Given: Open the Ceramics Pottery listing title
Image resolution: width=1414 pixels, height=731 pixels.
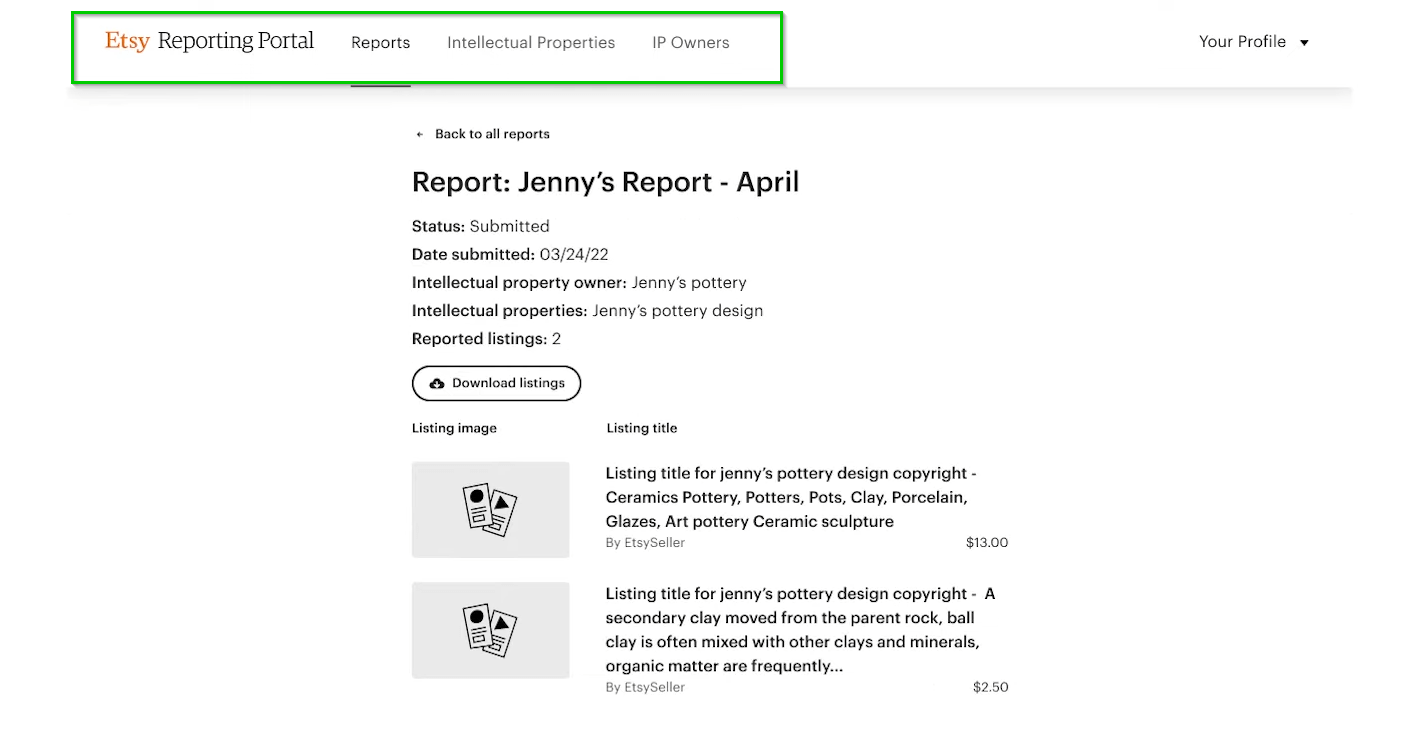Looking at the screenshot, I should 790,497.
